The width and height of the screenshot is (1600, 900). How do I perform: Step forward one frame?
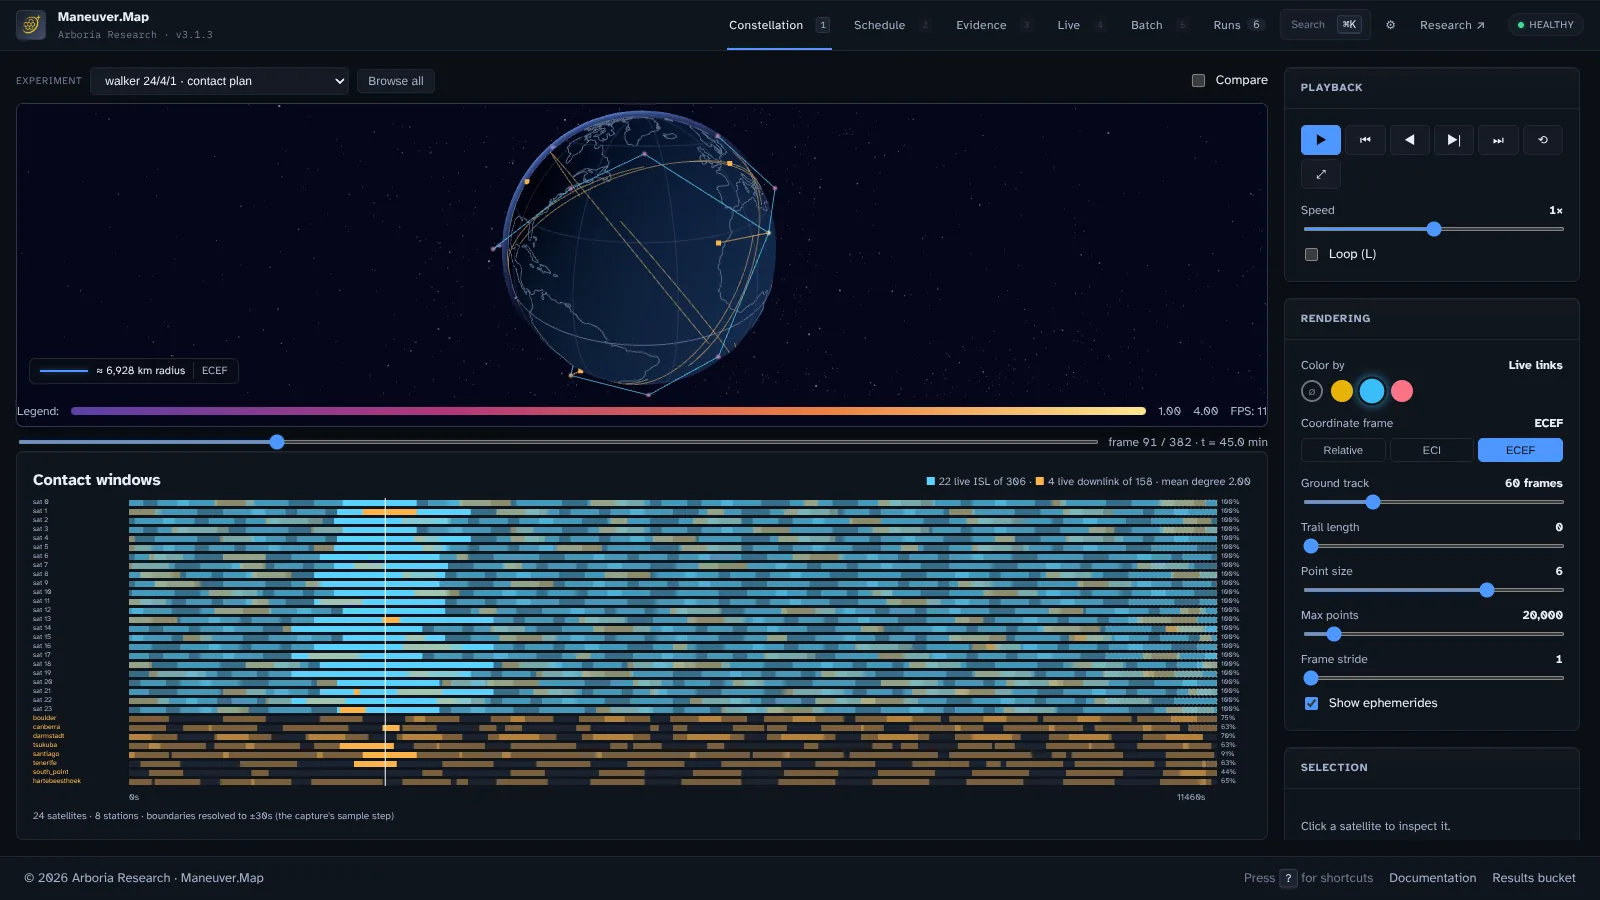tap(1454, 140)
